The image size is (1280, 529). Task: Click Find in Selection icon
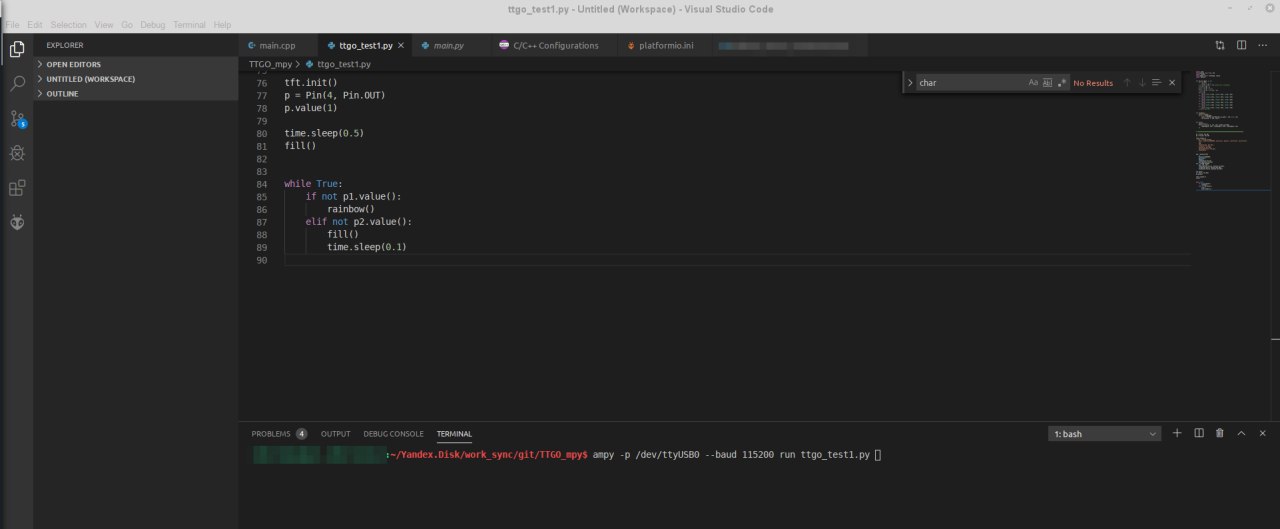(x=1156, y=83)
